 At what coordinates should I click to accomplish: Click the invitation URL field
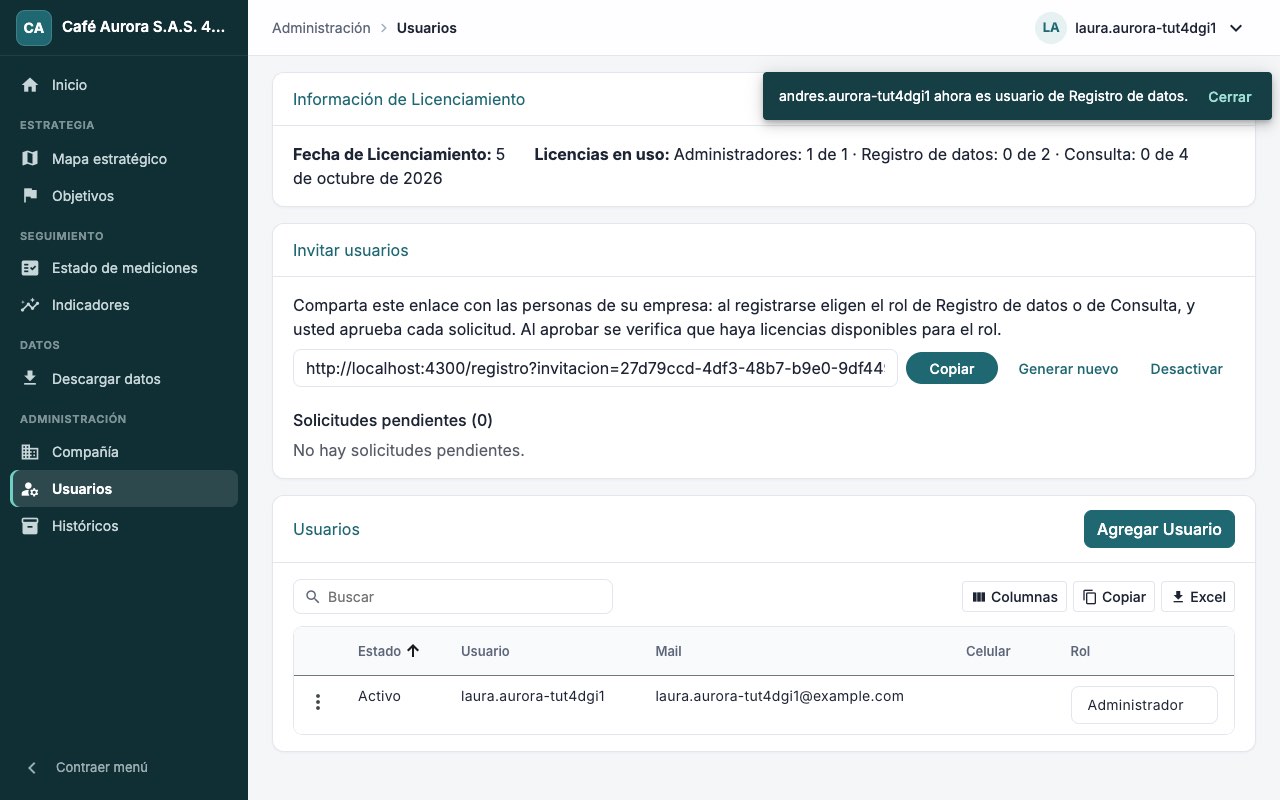[595, 368]
